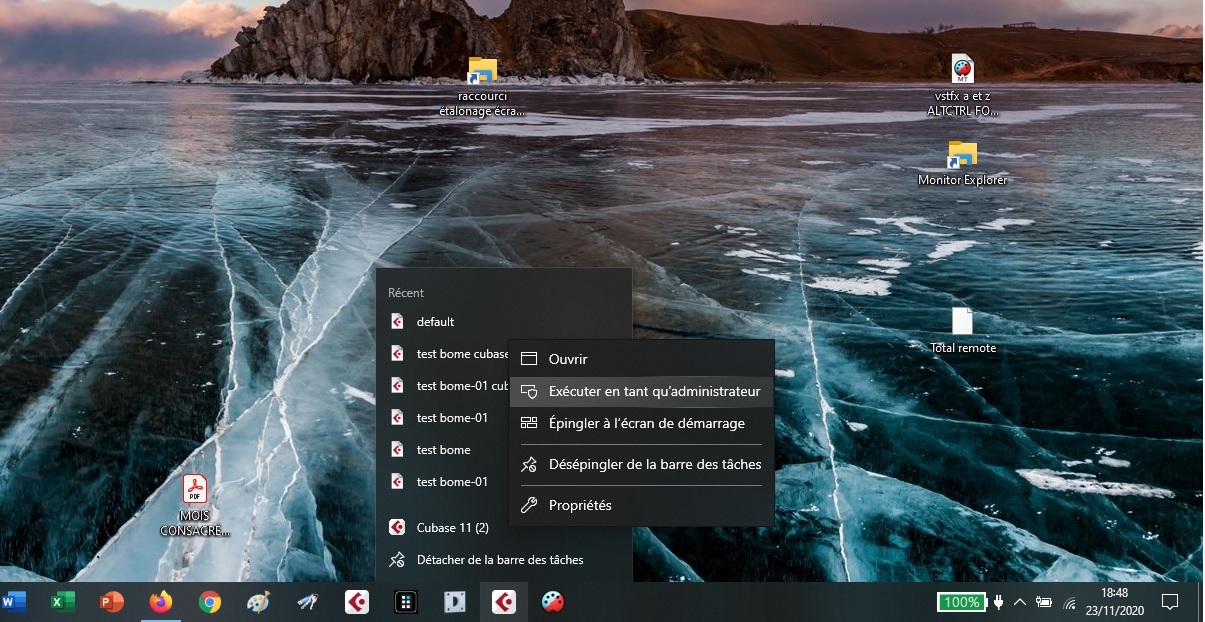Launch Excel from the taskbar
The height and width of the screenshot is (622, 1205).
point(62,602)
